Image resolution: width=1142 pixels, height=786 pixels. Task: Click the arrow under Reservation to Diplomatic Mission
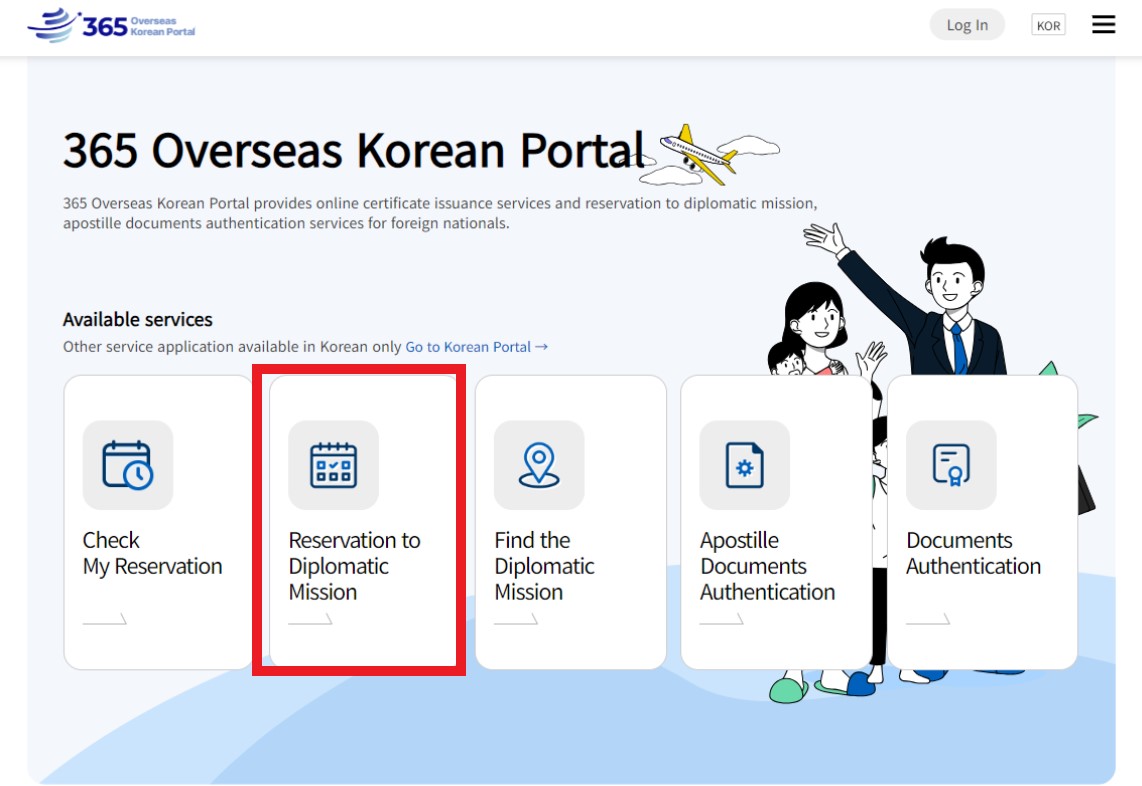[311, 619]
